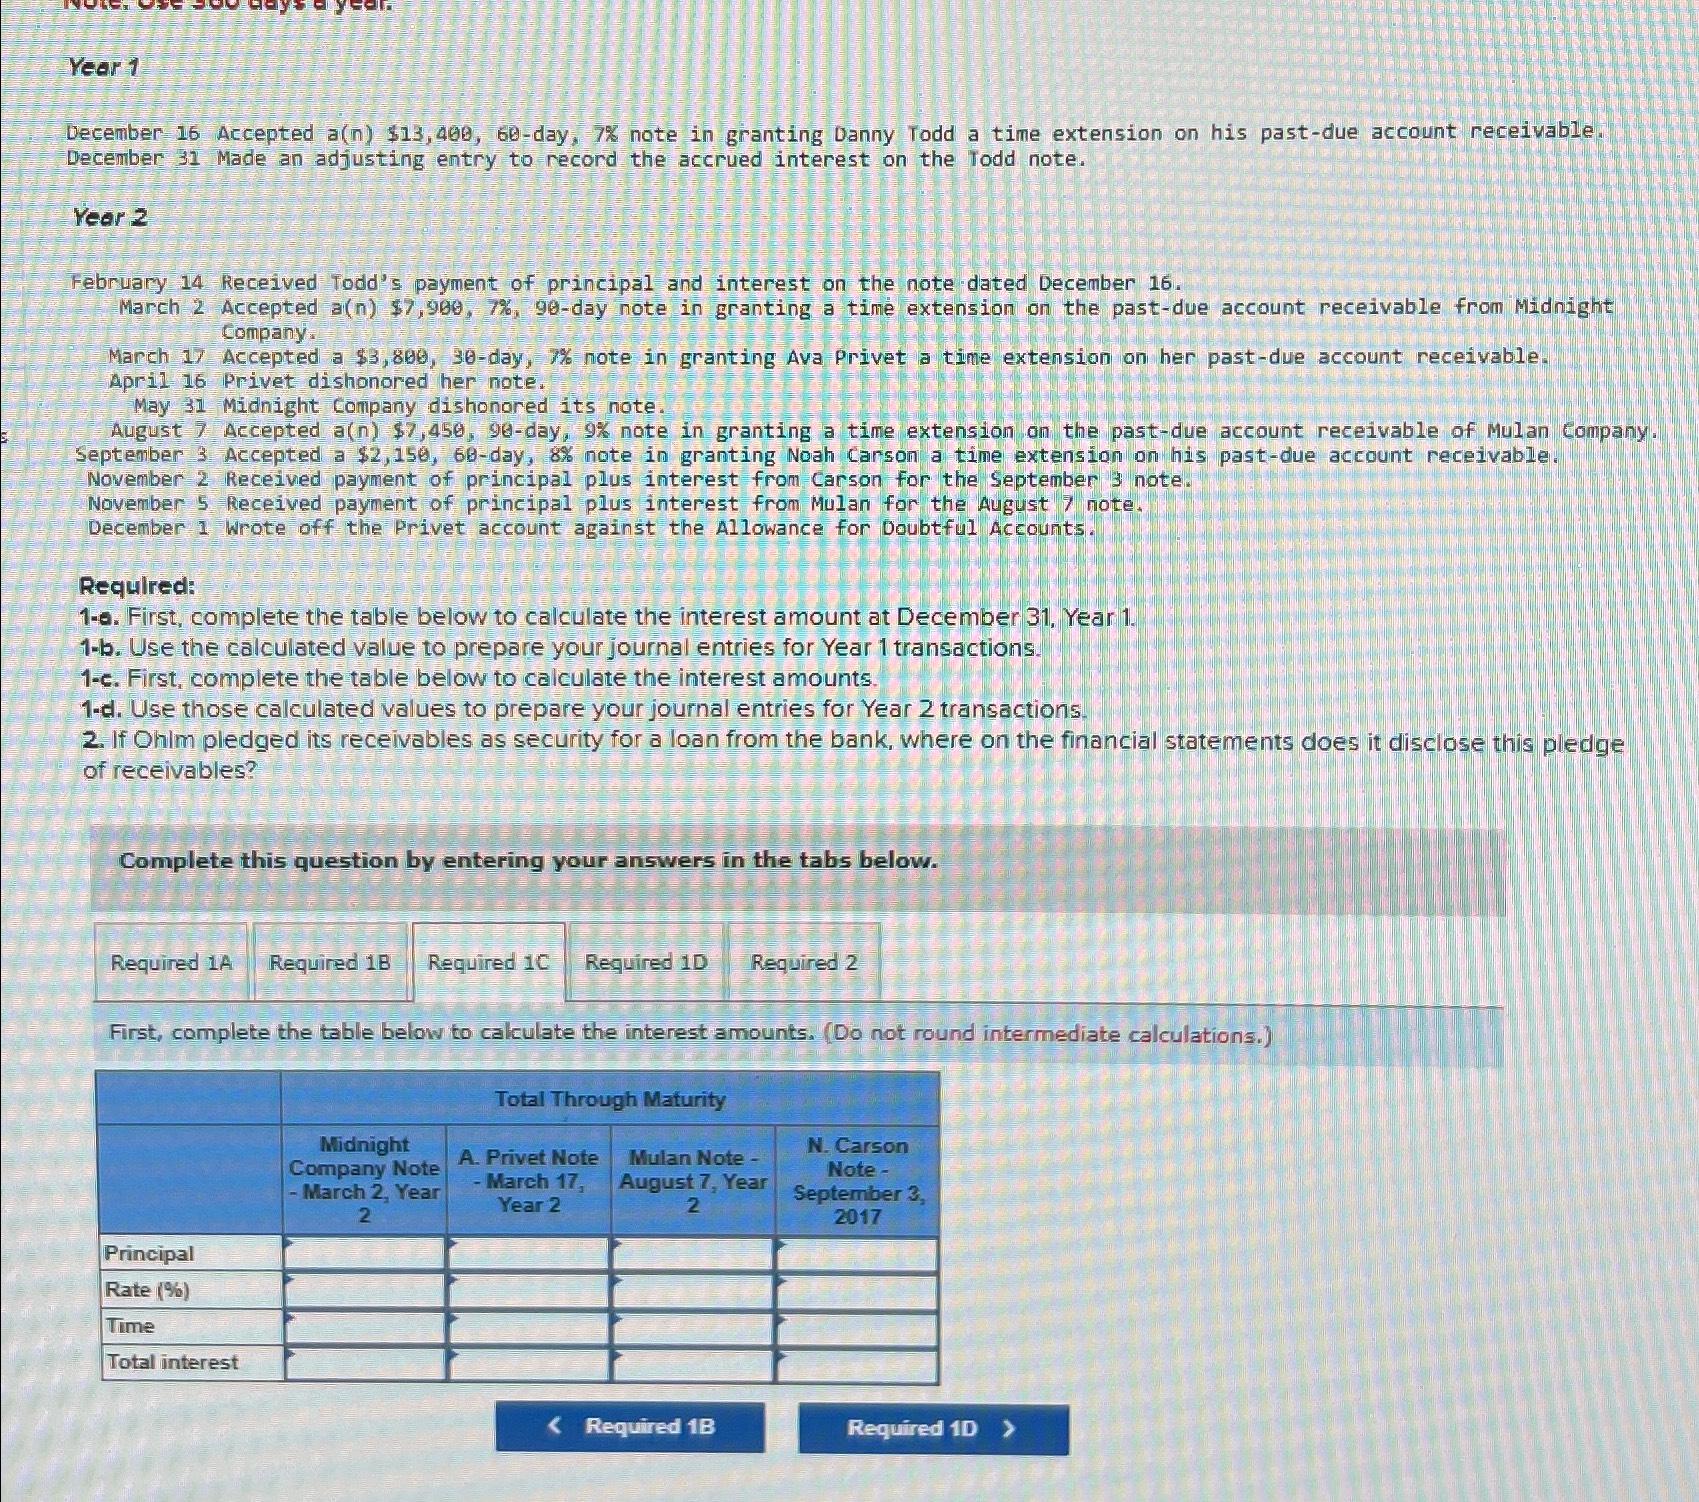Click the 'Required:' heading
This screenshot has height=1502, width=1699.
tap(137, 586)
